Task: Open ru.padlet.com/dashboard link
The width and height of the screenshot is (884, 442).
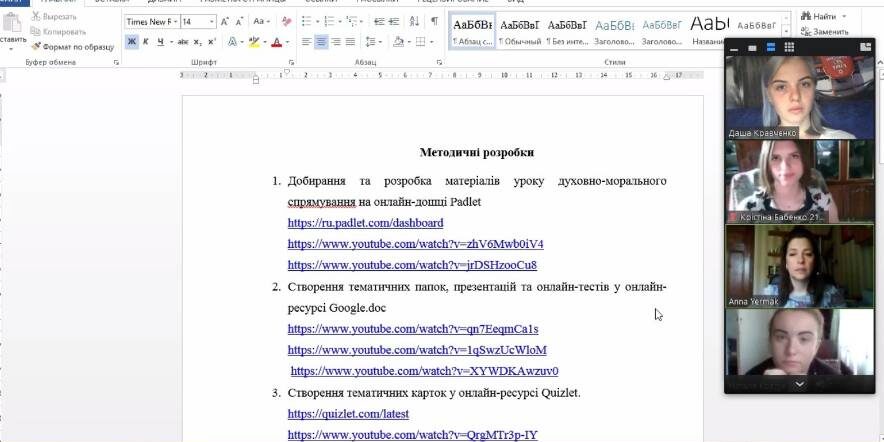Action: [365, 223]
